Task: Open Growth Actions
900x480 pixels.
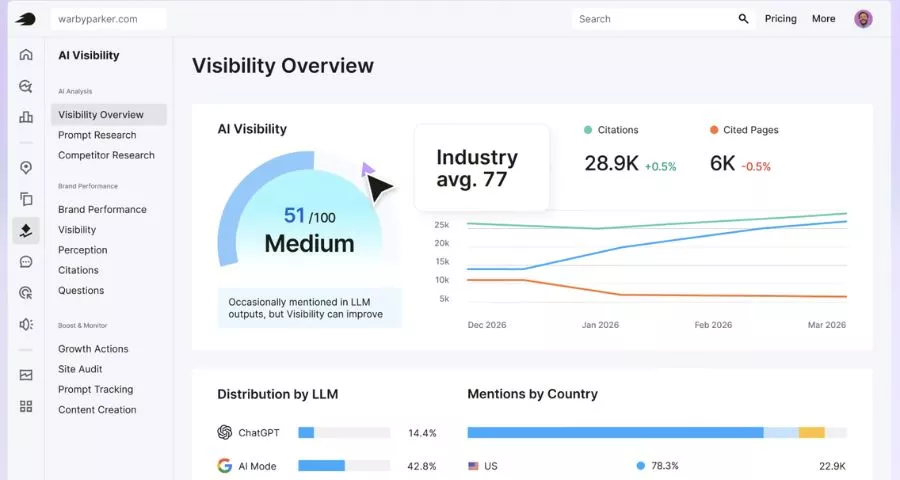Action: point(93,349)
